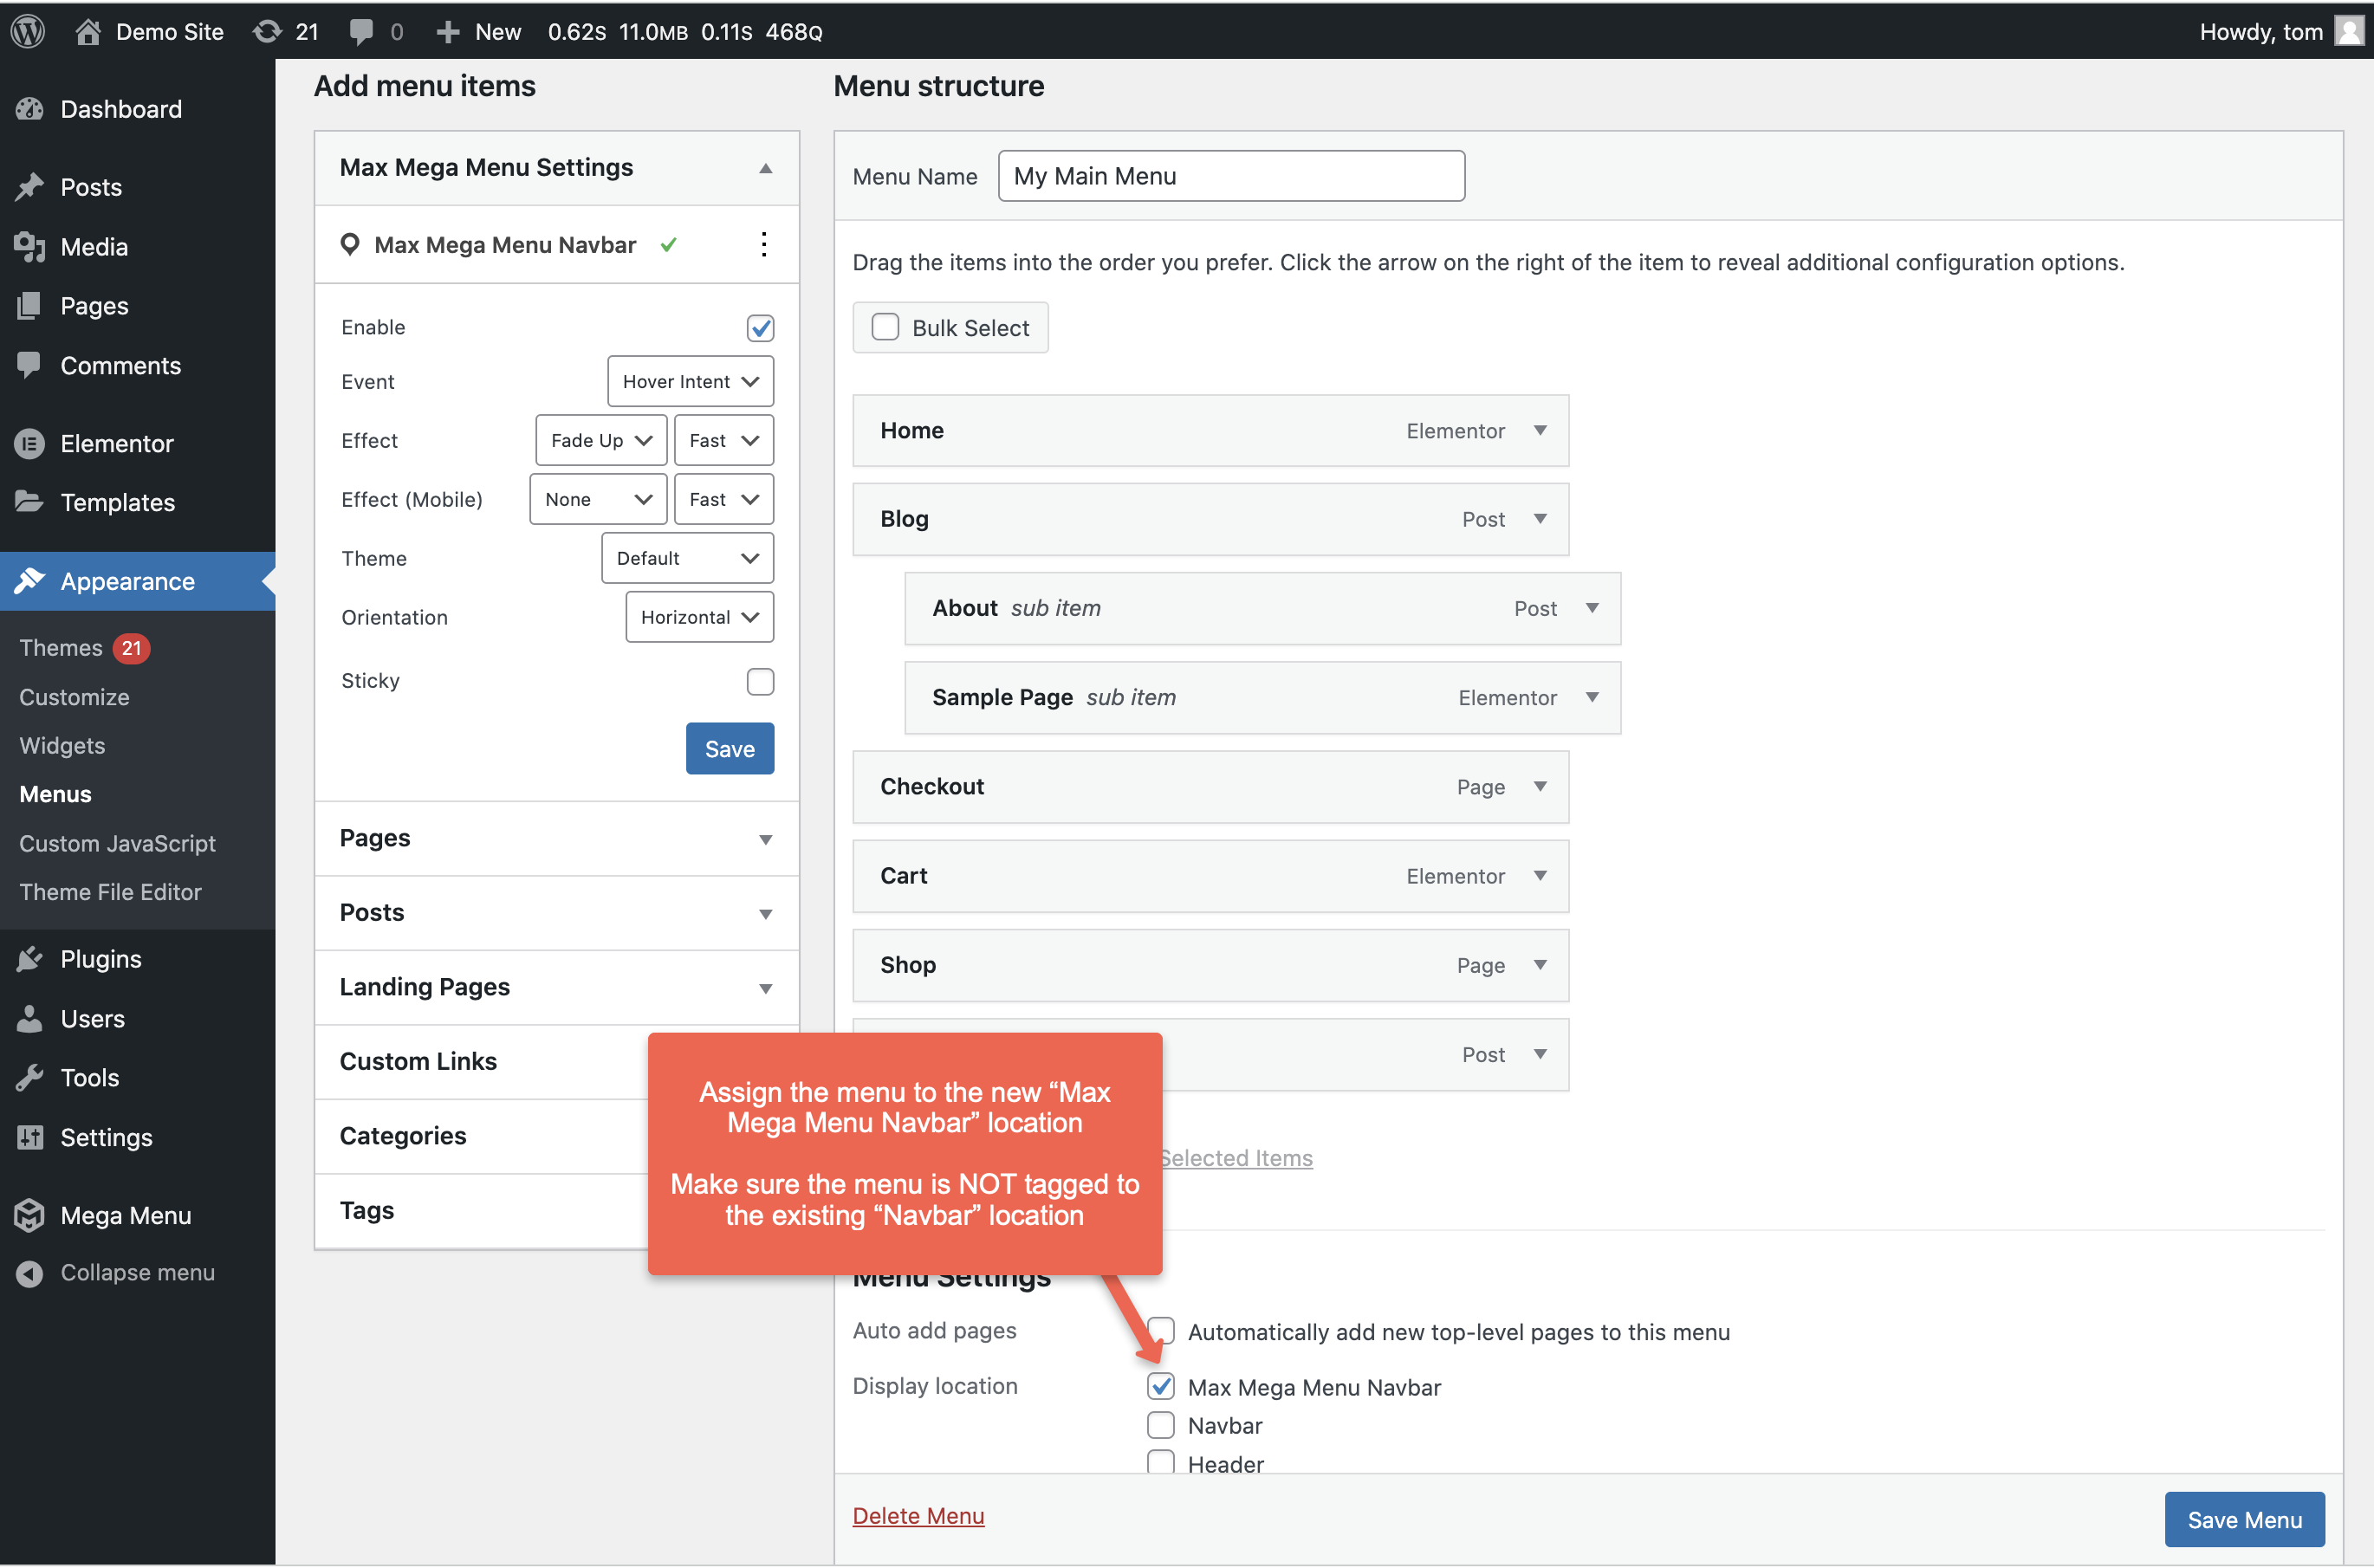Toggle the Sticky checkbox
Viewport: 2374px width, 1568px height.
760,681
